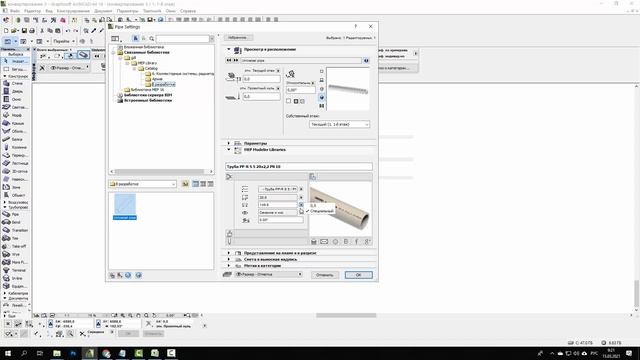Click the search magnifier in Pipe Settings

pos(151,38)
